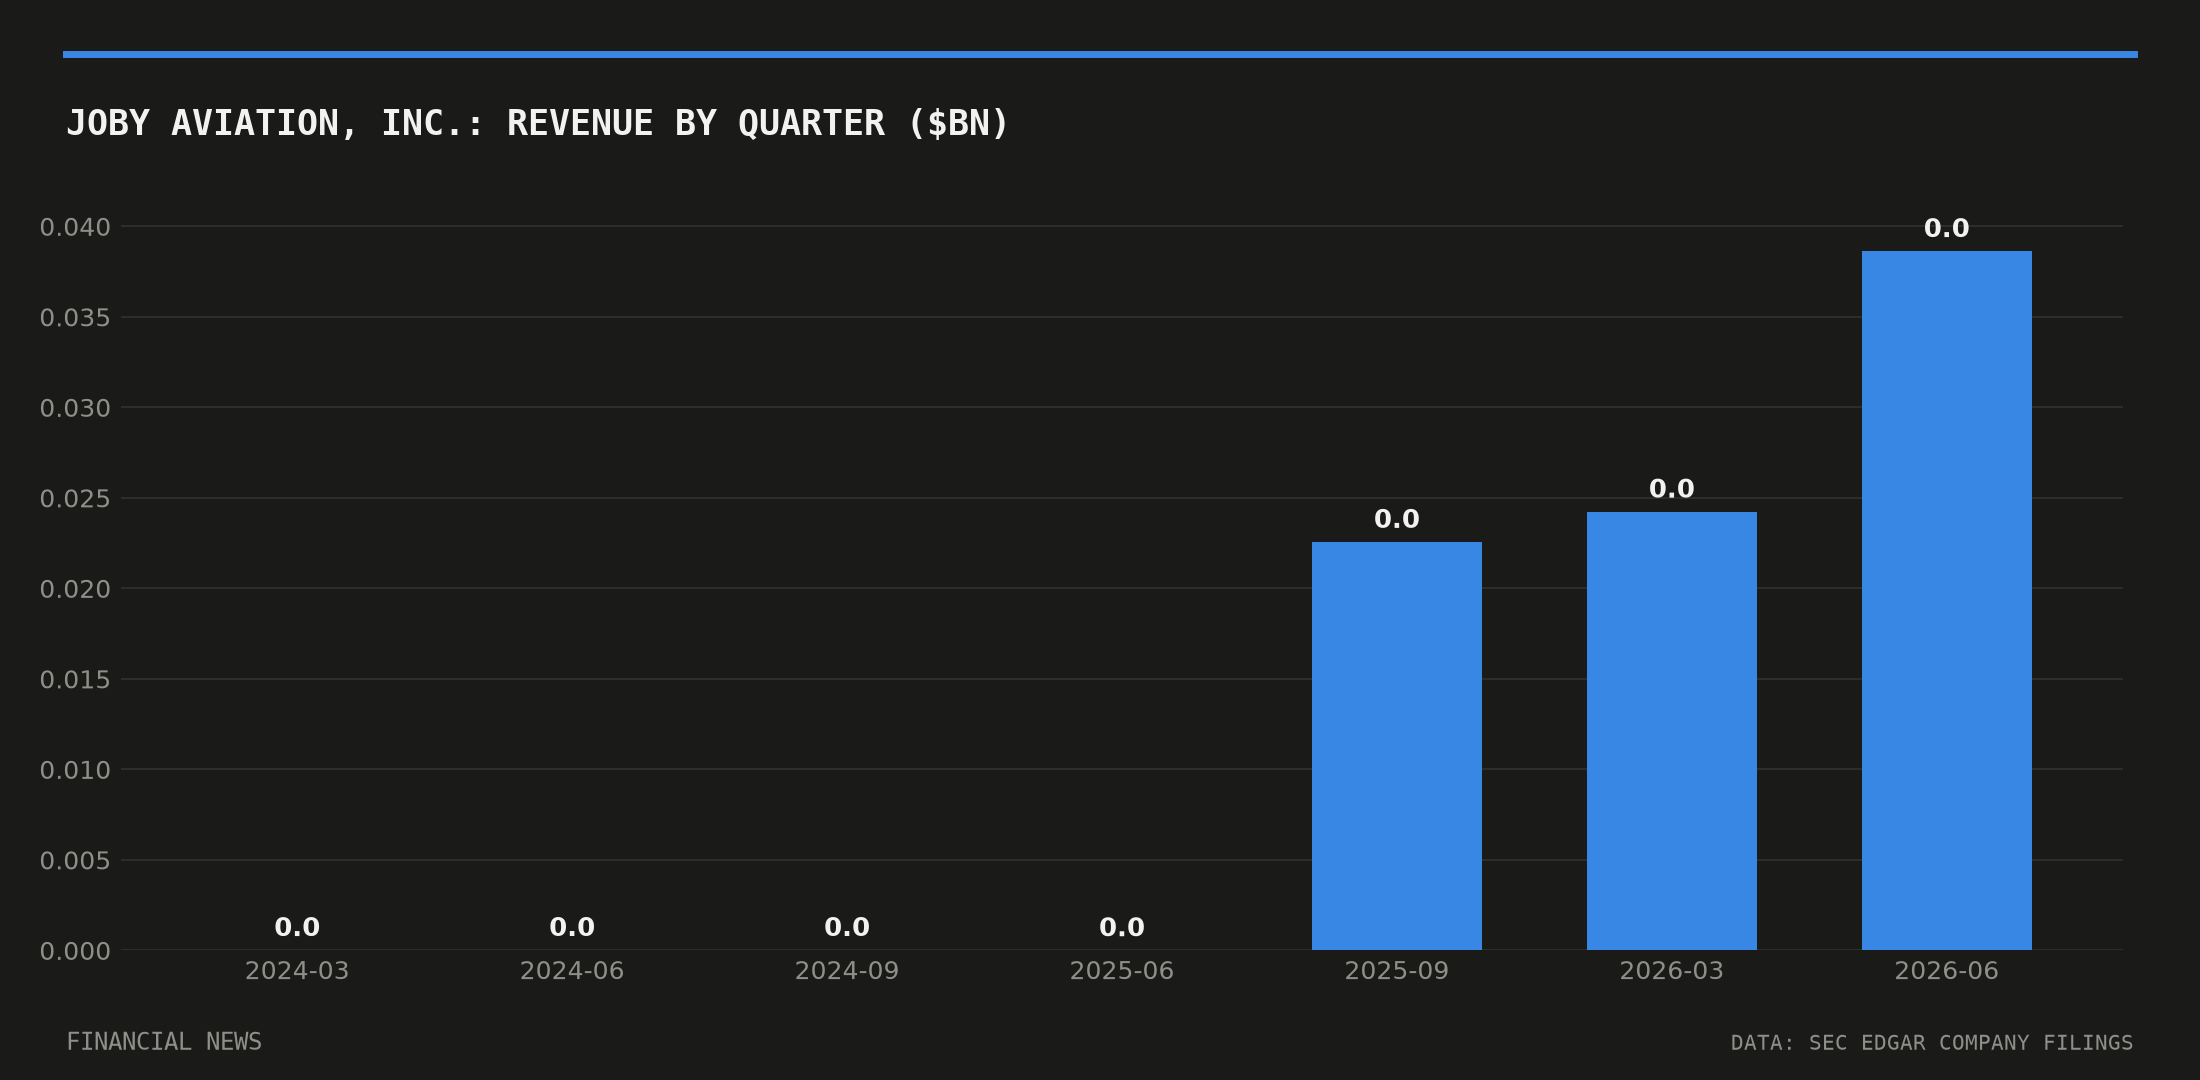2200x1080 pixels.
Task: Click the value label above the 2025-09 bar
Action: 1396,520
